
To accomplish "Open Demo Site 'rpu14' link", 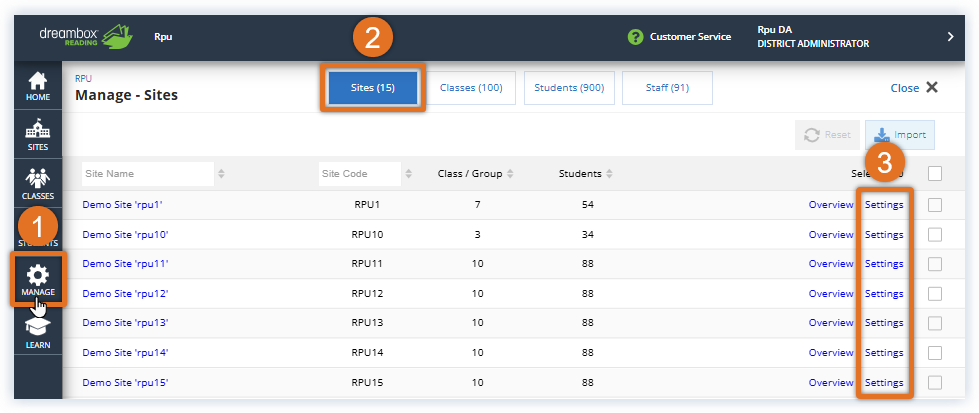I will [x=125, y=352].
